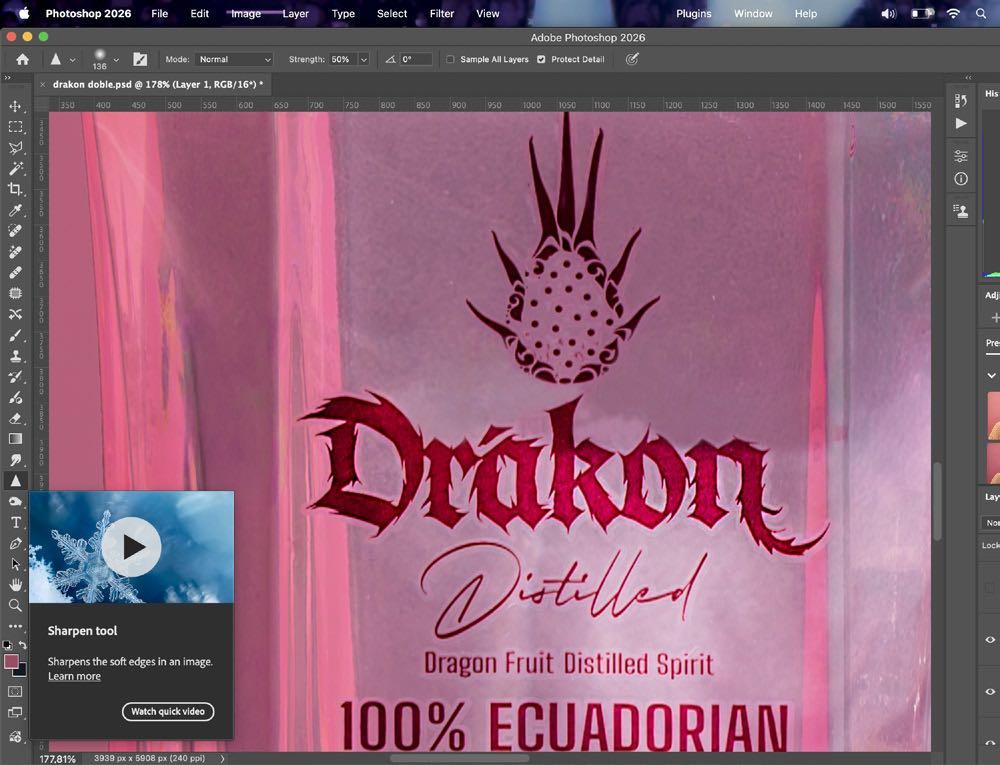Select the Eyedropper tool
The width and height of the screenshot is (1000, 765).
point(15,210)
